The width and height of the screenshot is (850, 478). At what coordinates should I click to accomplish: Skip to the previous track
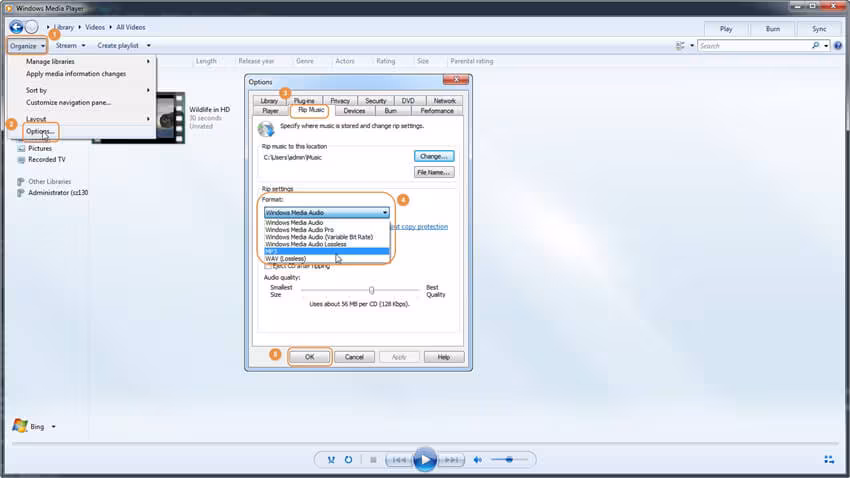(399, 460)
